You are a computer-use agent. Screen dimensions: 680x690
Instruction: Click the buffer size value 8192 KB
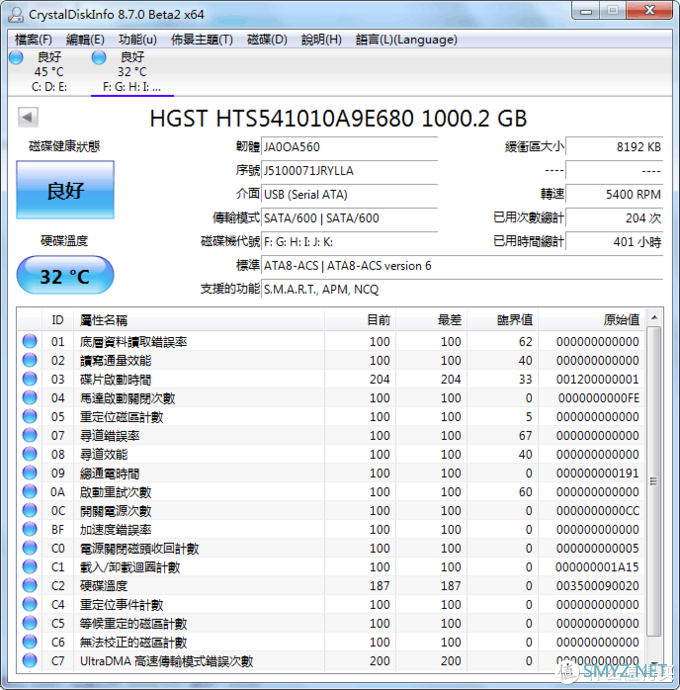click(x=614, y=147)
